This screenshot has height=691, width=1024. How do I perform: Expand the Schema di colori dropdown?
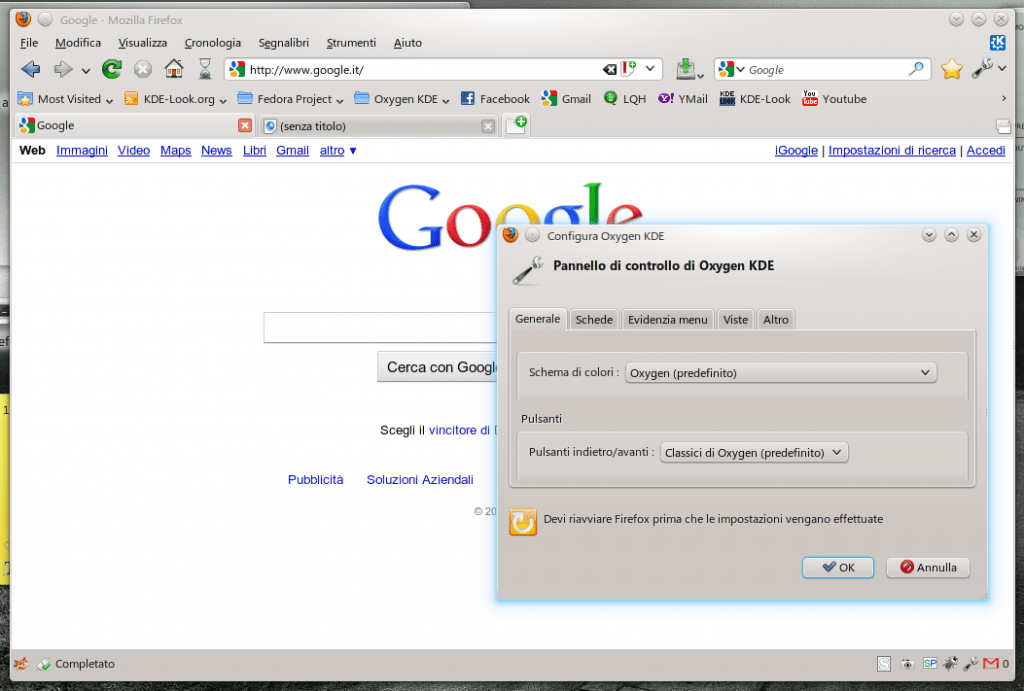[x=780, y=373]
